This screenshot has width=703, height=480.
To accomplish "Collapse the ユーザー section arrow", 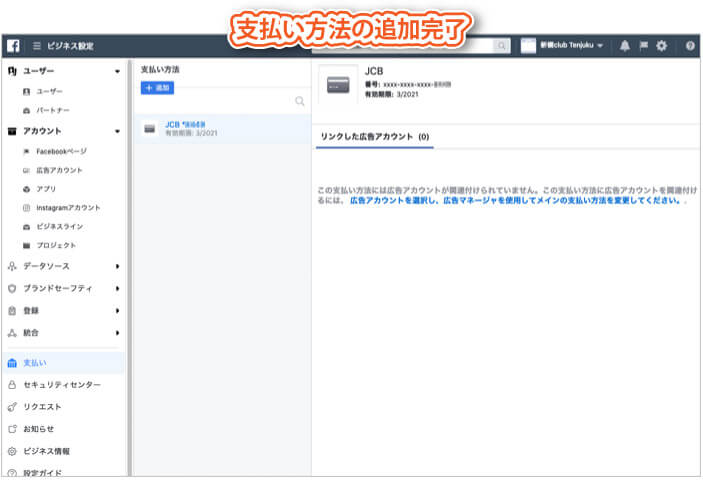I will point(117,71).
